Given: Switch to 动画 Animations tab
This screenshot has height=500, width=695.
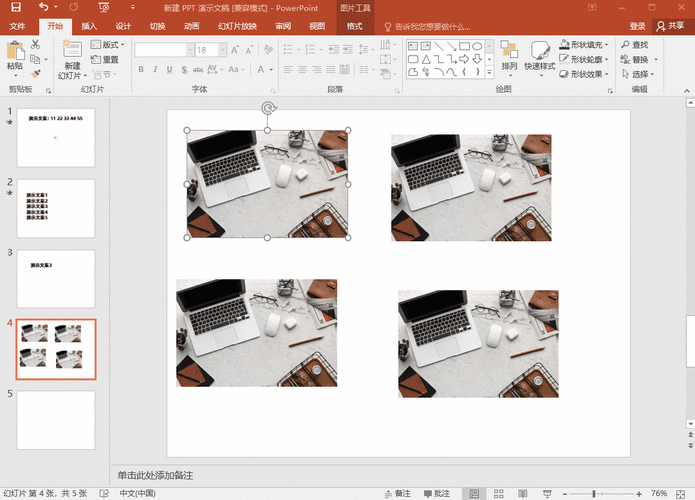Looking at the screenshot, I should point(191,26).
